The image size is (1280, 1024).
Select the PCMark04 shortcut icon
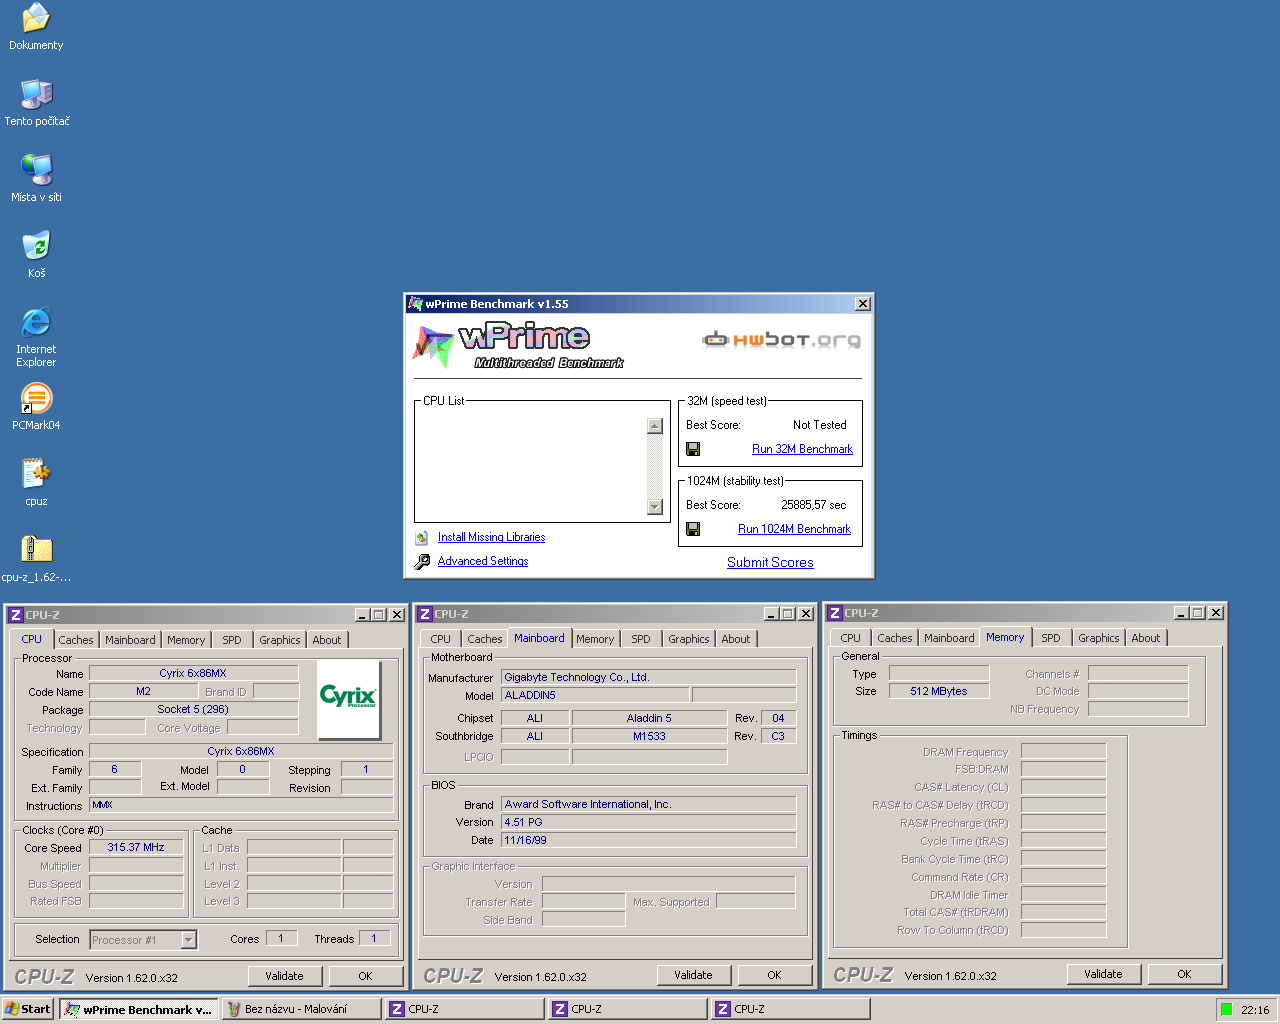click(x=36, y=398)
